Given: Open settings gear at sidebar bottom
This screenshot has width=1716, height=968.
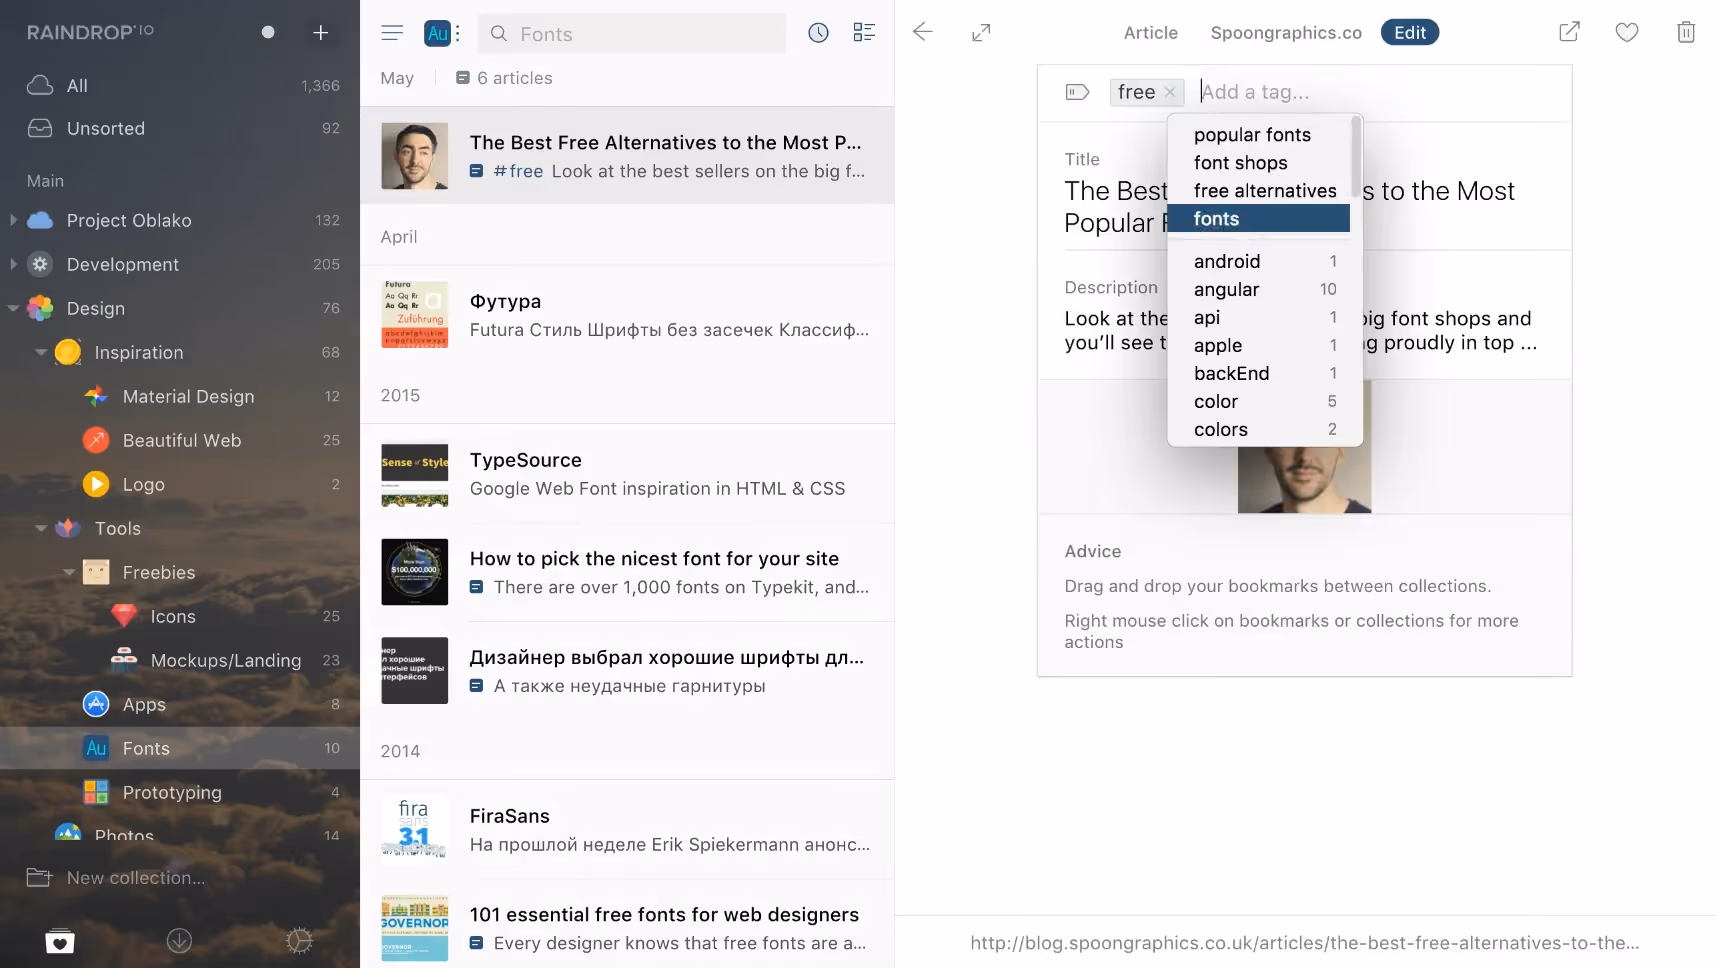Looking at the screenshot, I should (x=299, y=941).
